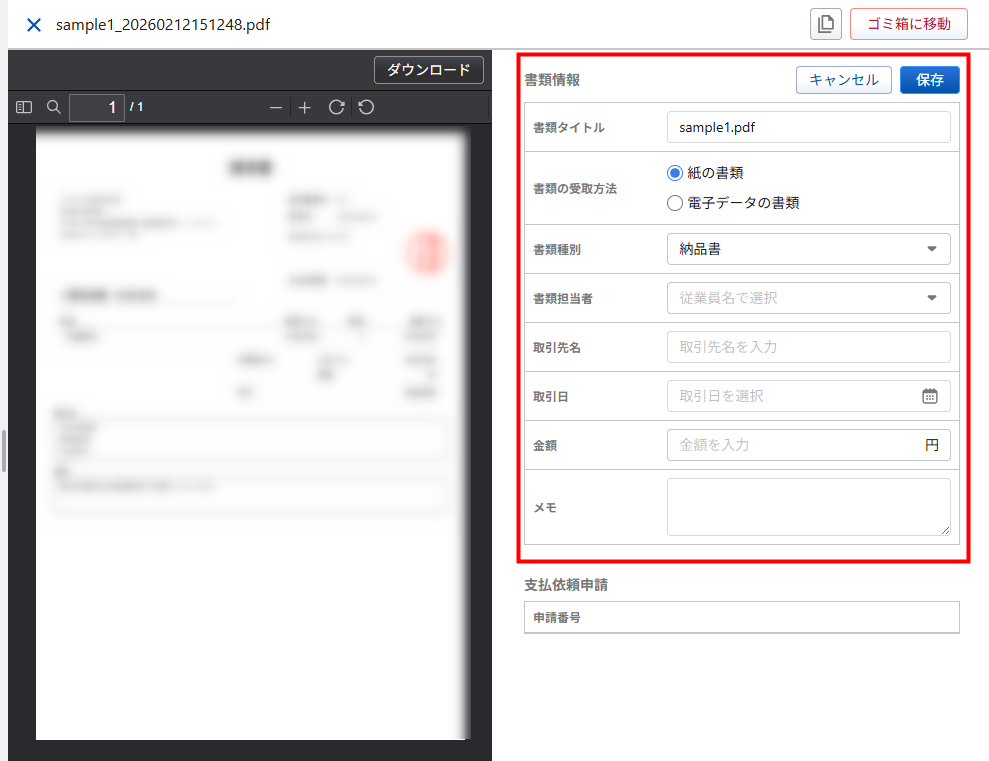Focus the 金額 amount input field
This screenshot has width=989, height=761.
[x=795, y=445]
